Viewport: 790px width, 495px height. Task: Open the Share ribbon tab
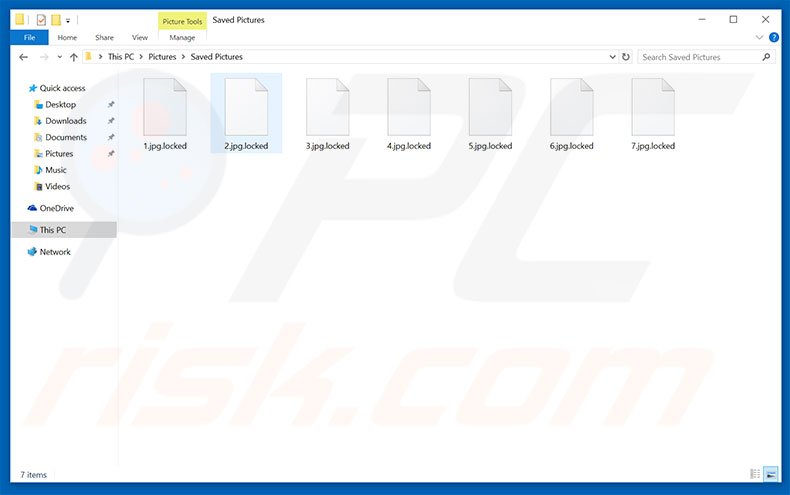[x=104, y=37]
